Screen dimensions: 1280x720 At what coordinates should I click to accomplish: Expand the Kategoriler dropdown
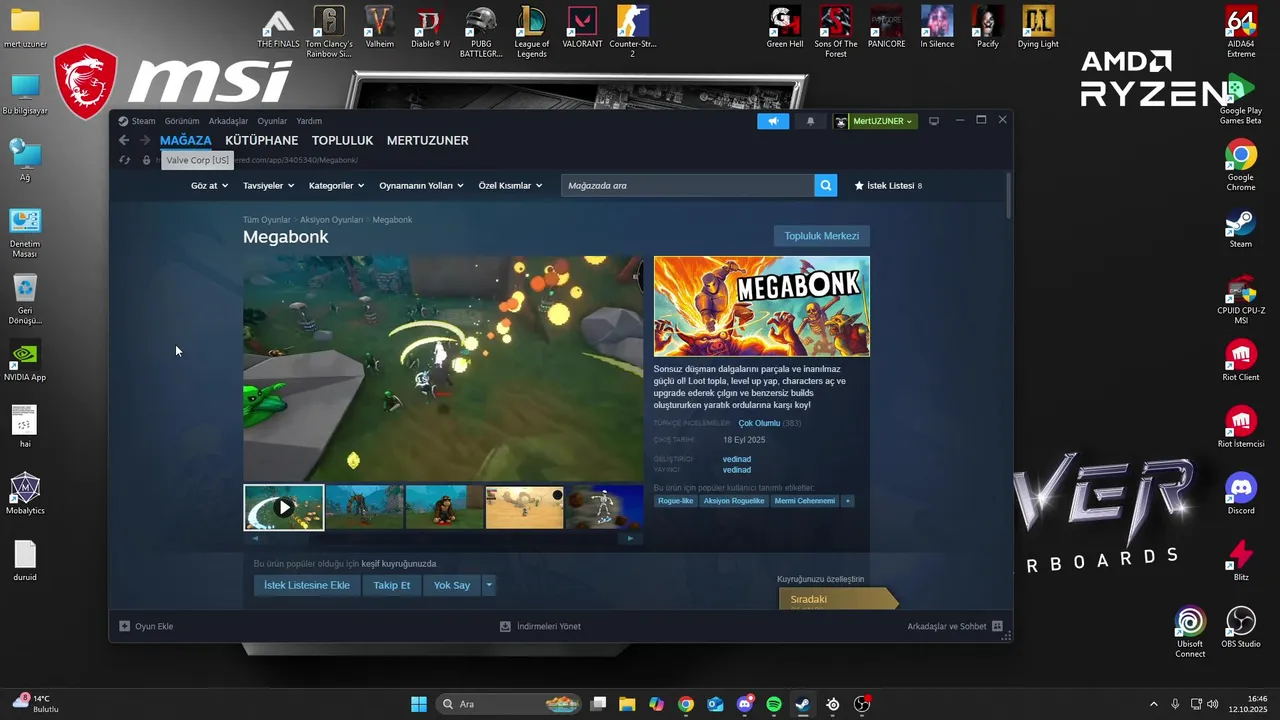tap(336, 185)
